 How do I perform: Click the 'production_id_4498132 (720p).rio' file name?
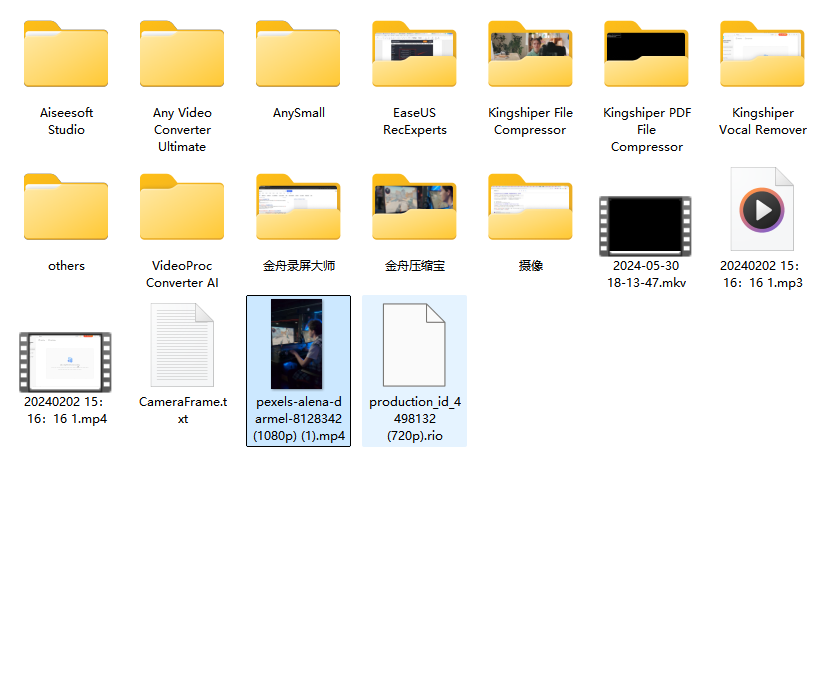pos(414,419)
